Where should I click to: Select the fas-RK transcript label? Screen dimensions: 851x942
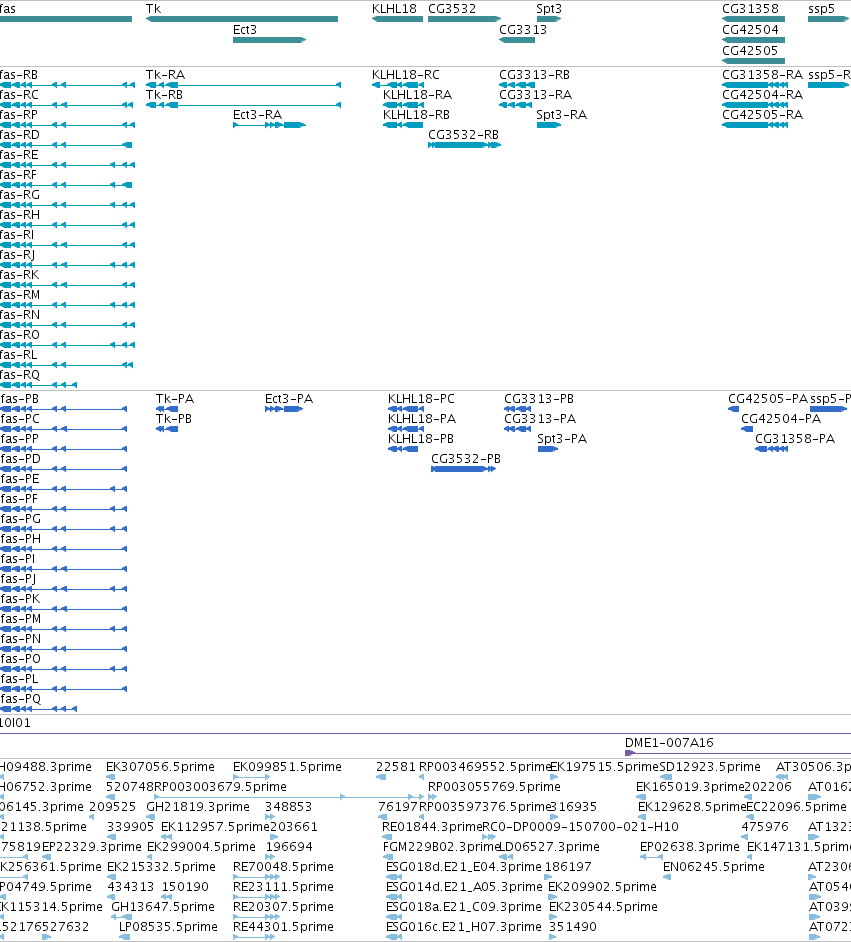pyautogui.click(x=20, y=275)
